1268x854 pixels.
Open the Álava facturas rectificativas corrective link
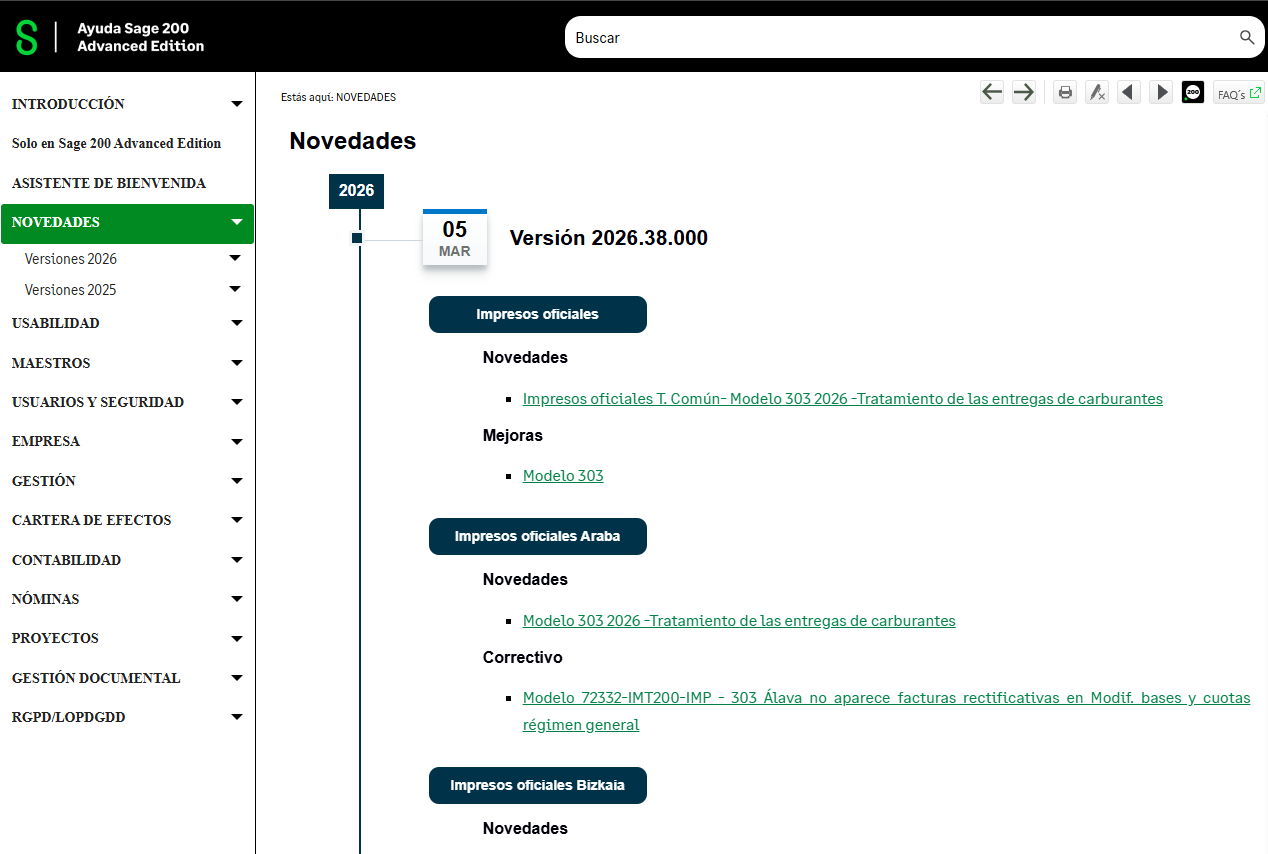886,698
